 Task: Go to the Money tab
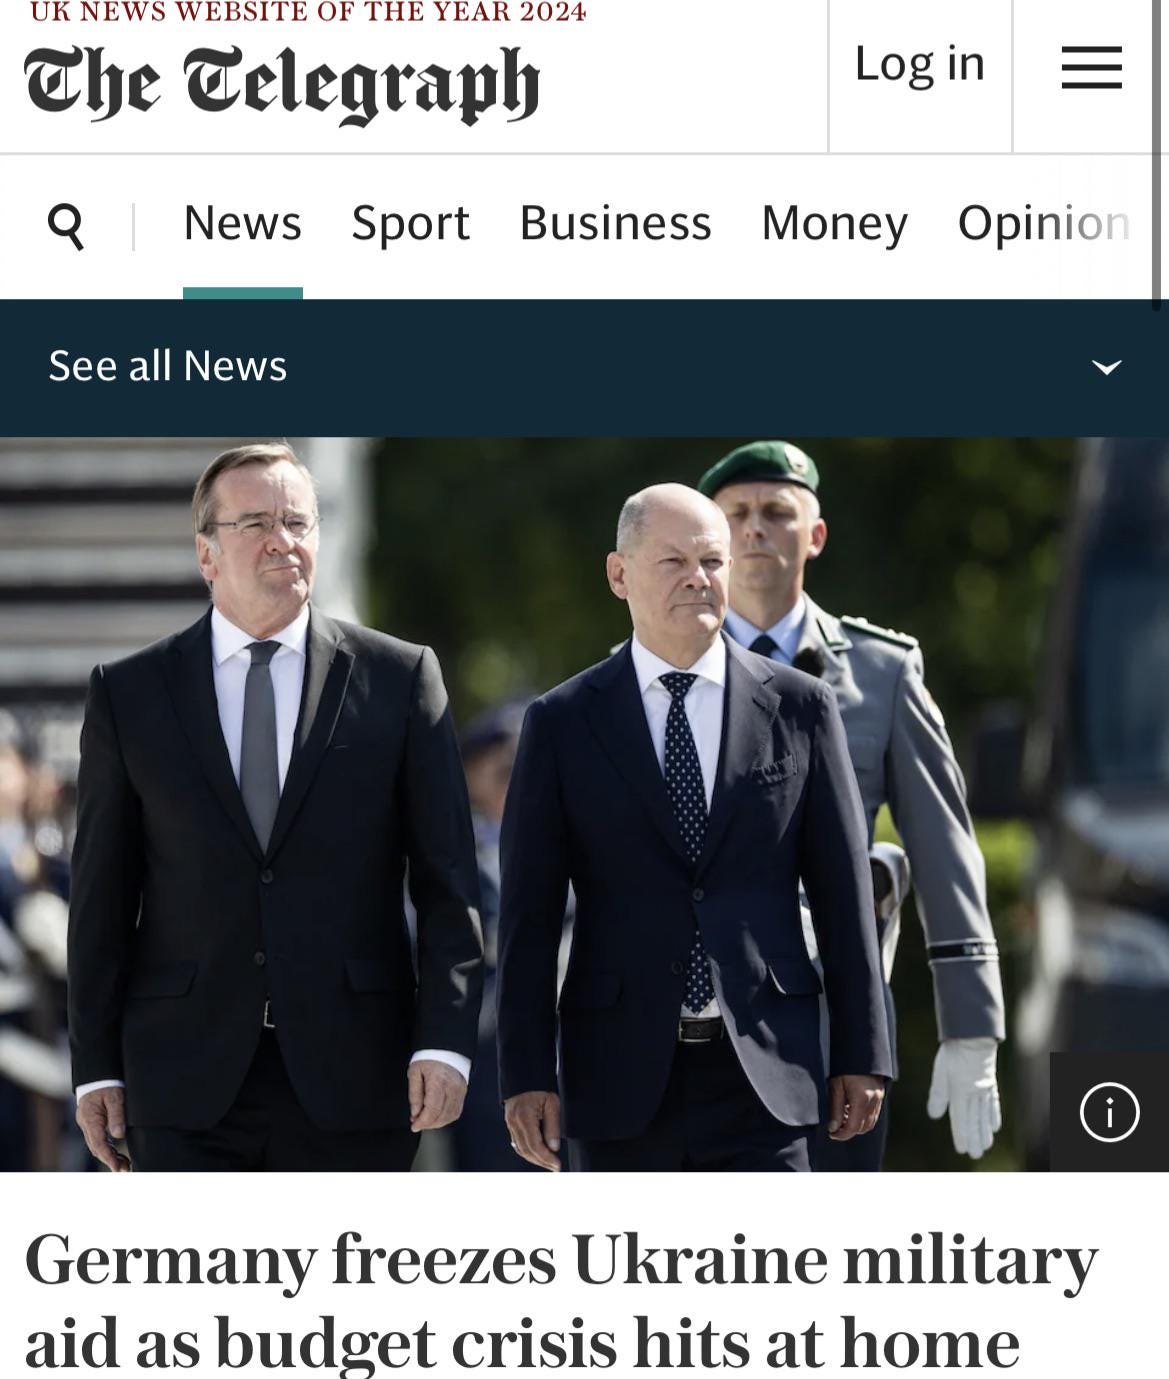pos(834,223)
